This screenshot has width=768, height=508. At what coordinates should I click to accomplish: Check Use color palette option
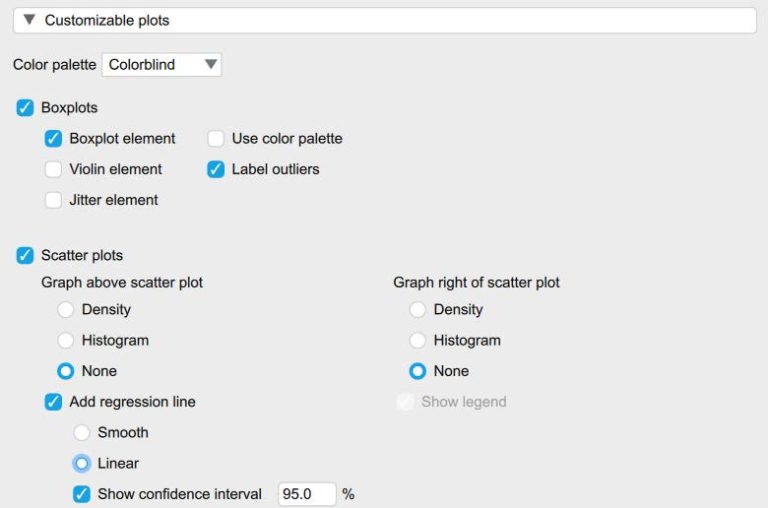(x=216, y=139)
